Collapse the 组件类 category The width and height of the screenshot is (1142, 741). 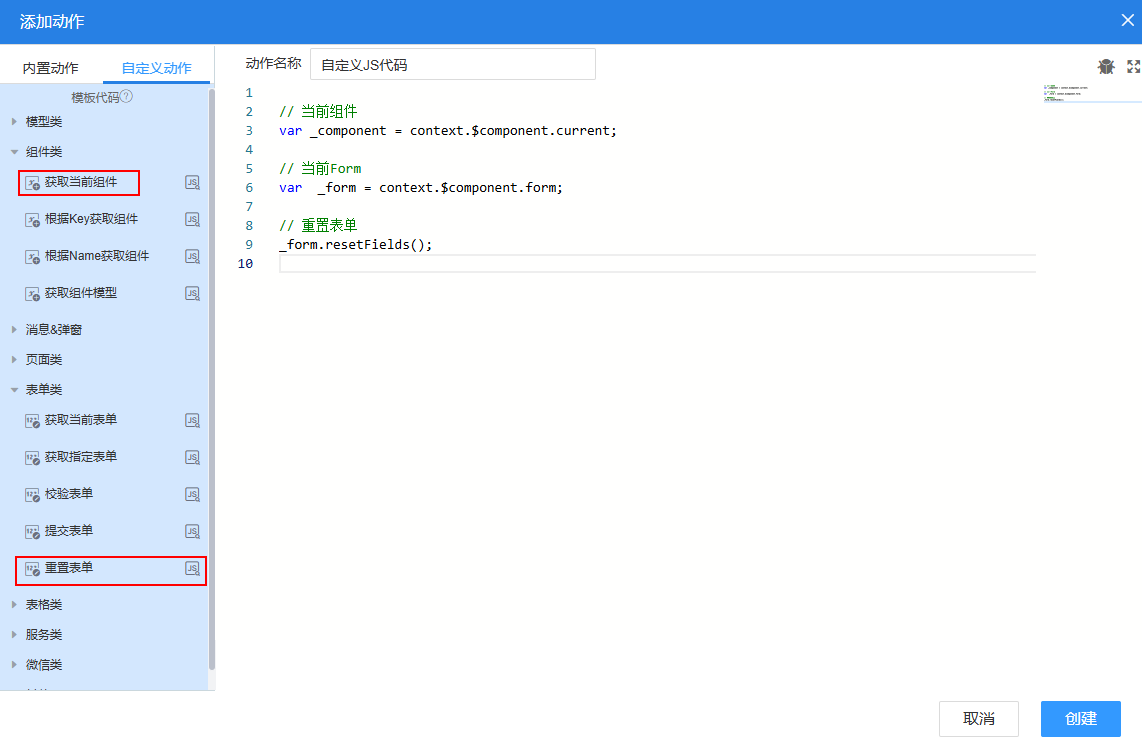(x=14, y=152)
